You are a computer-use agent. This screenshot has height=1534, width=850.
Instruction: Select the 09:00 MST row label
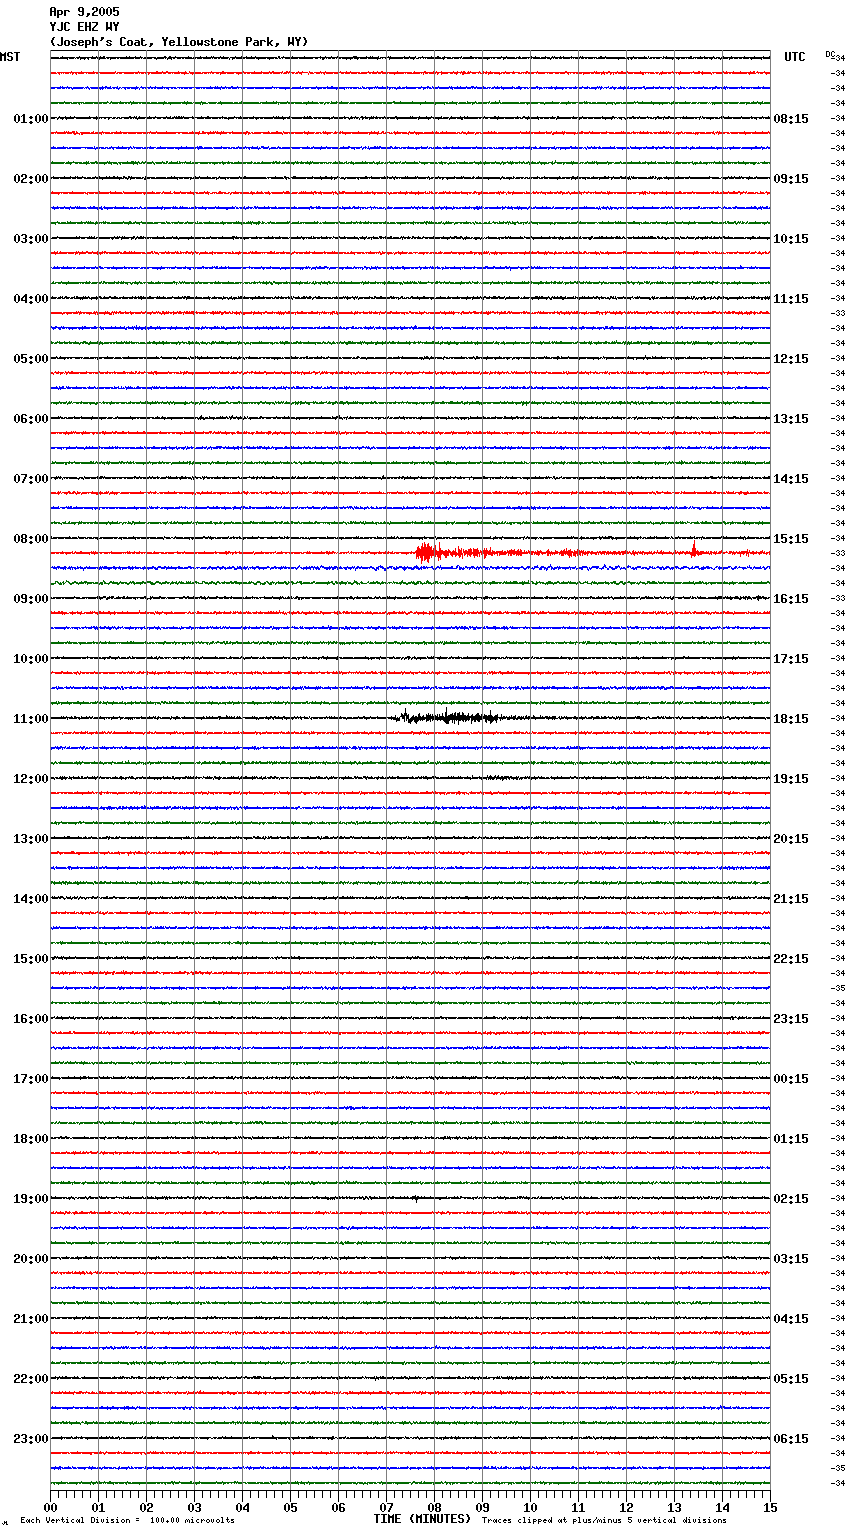(x=31, y=599)
